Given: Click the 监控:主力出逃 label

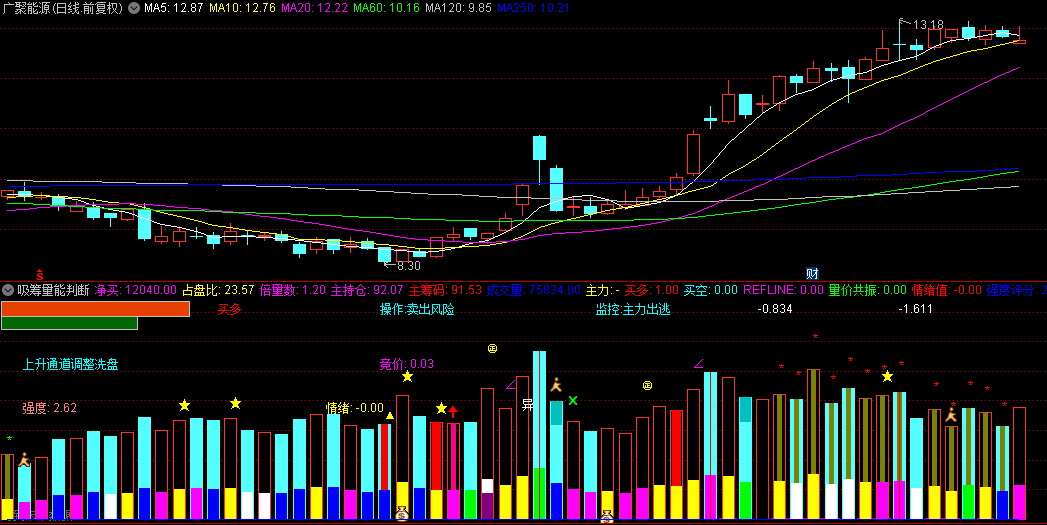Looking at the screenshot, I should (632, 309).
